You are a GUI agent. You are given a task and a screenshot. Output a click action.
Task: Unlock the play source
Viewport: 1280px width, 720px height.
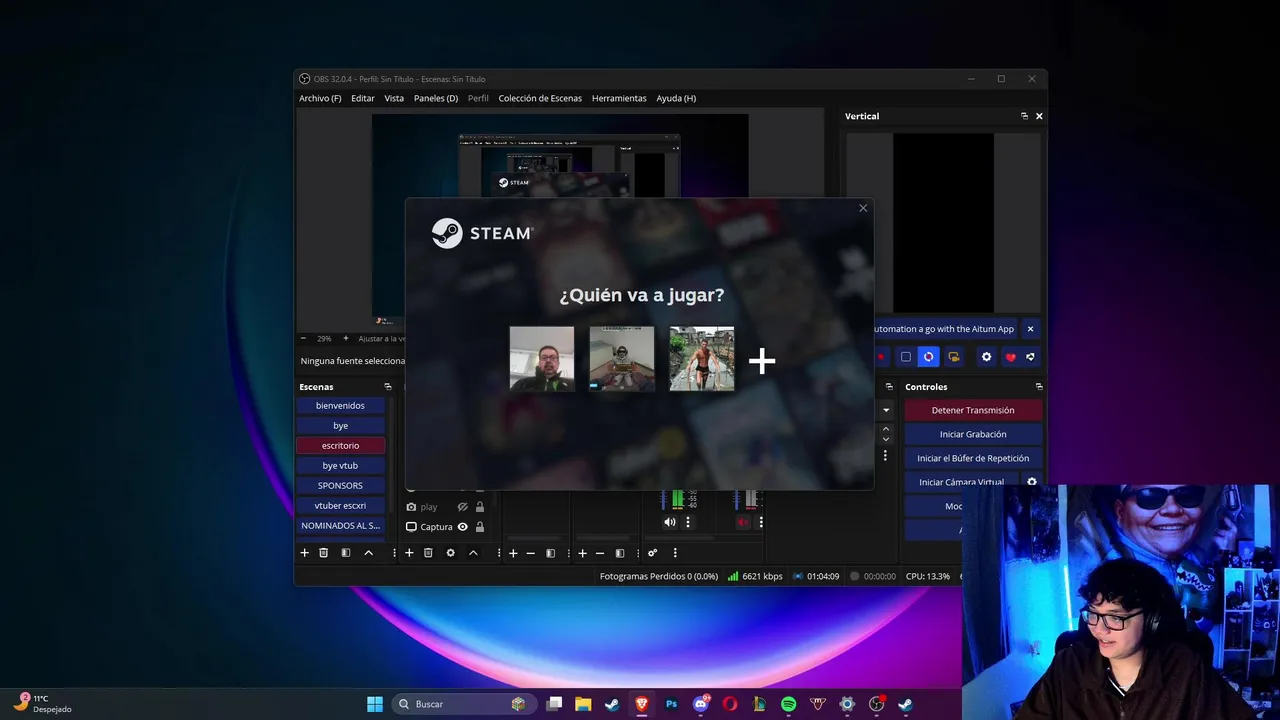click(480, 507)
